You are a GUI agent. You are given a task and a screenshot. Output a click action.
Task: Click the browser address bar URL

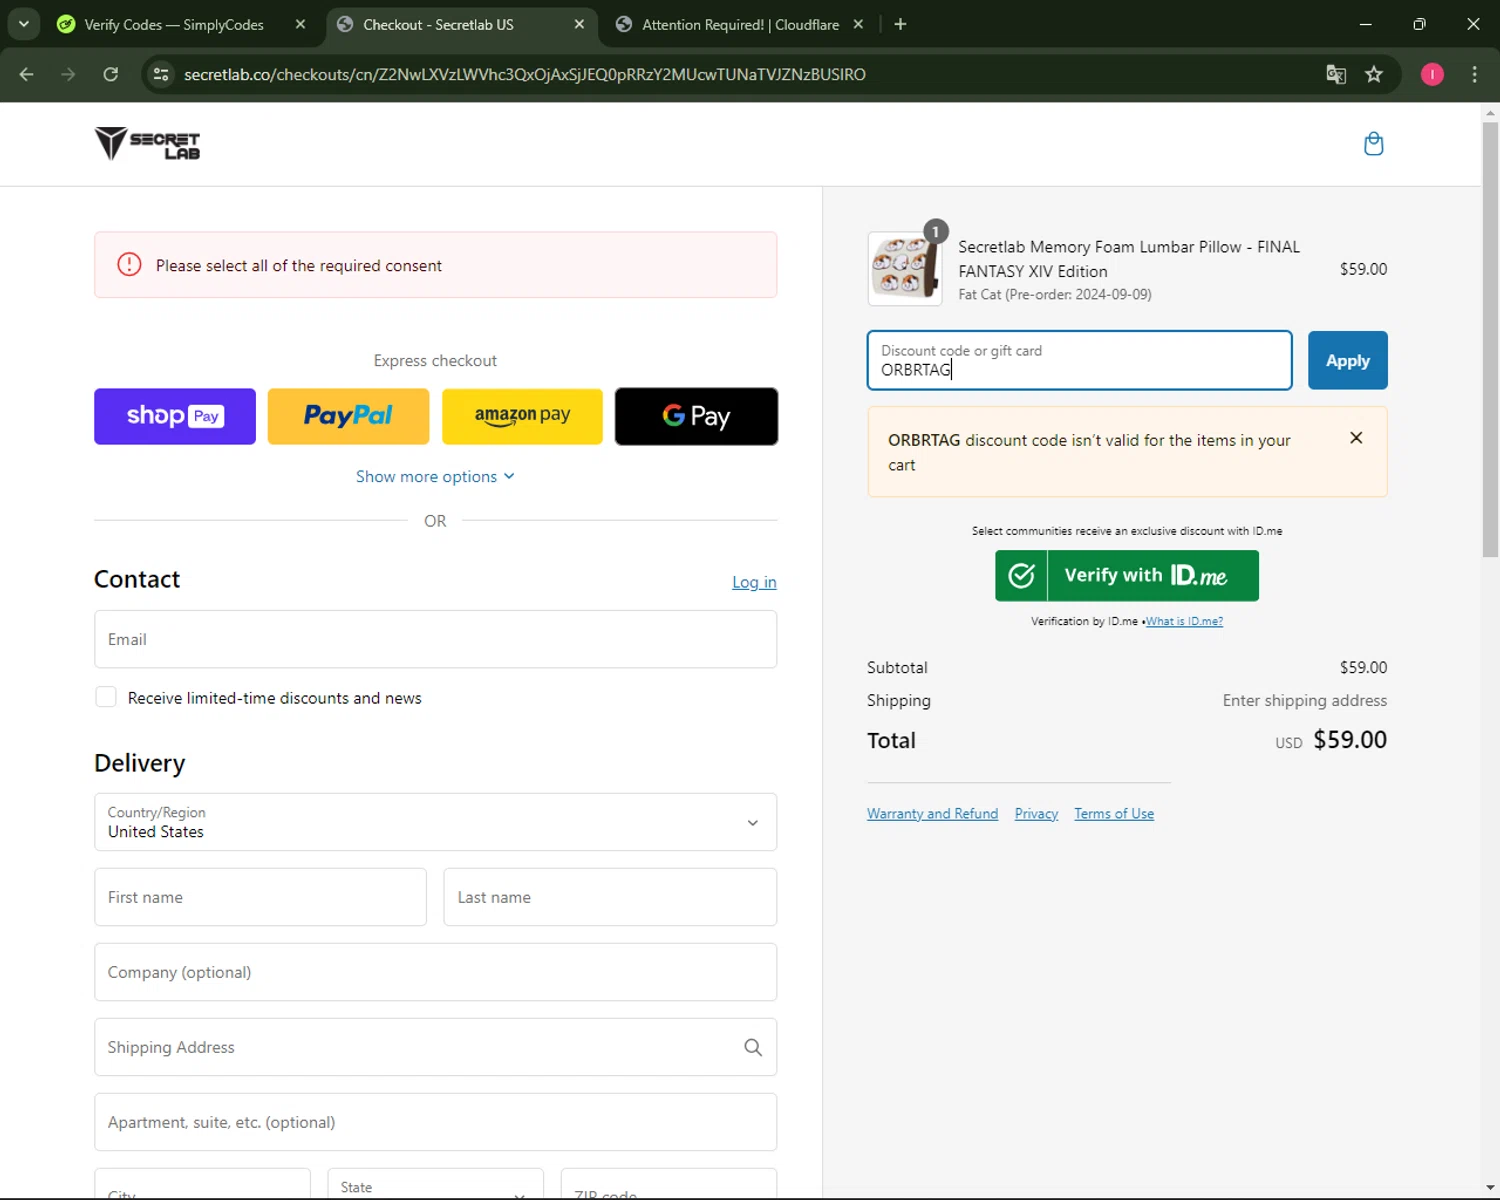[525, 74]
